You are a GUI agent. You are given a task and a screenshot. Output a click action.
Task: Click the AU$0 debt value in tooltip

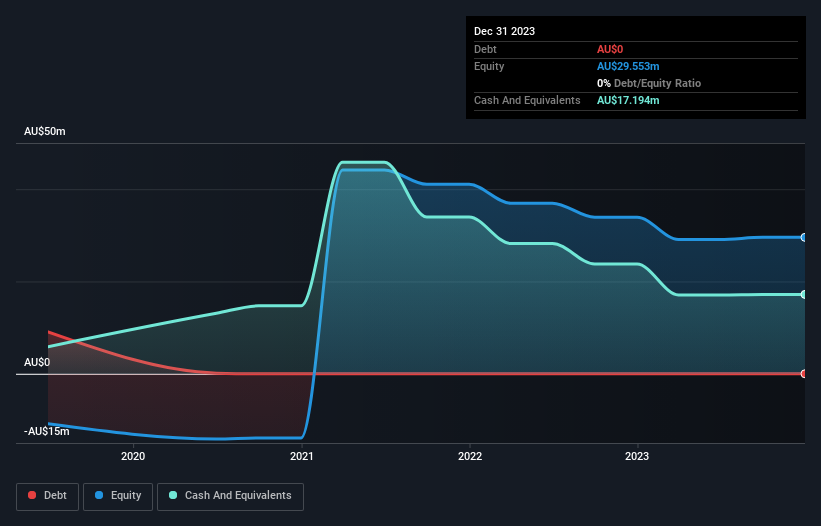point(610,49)
